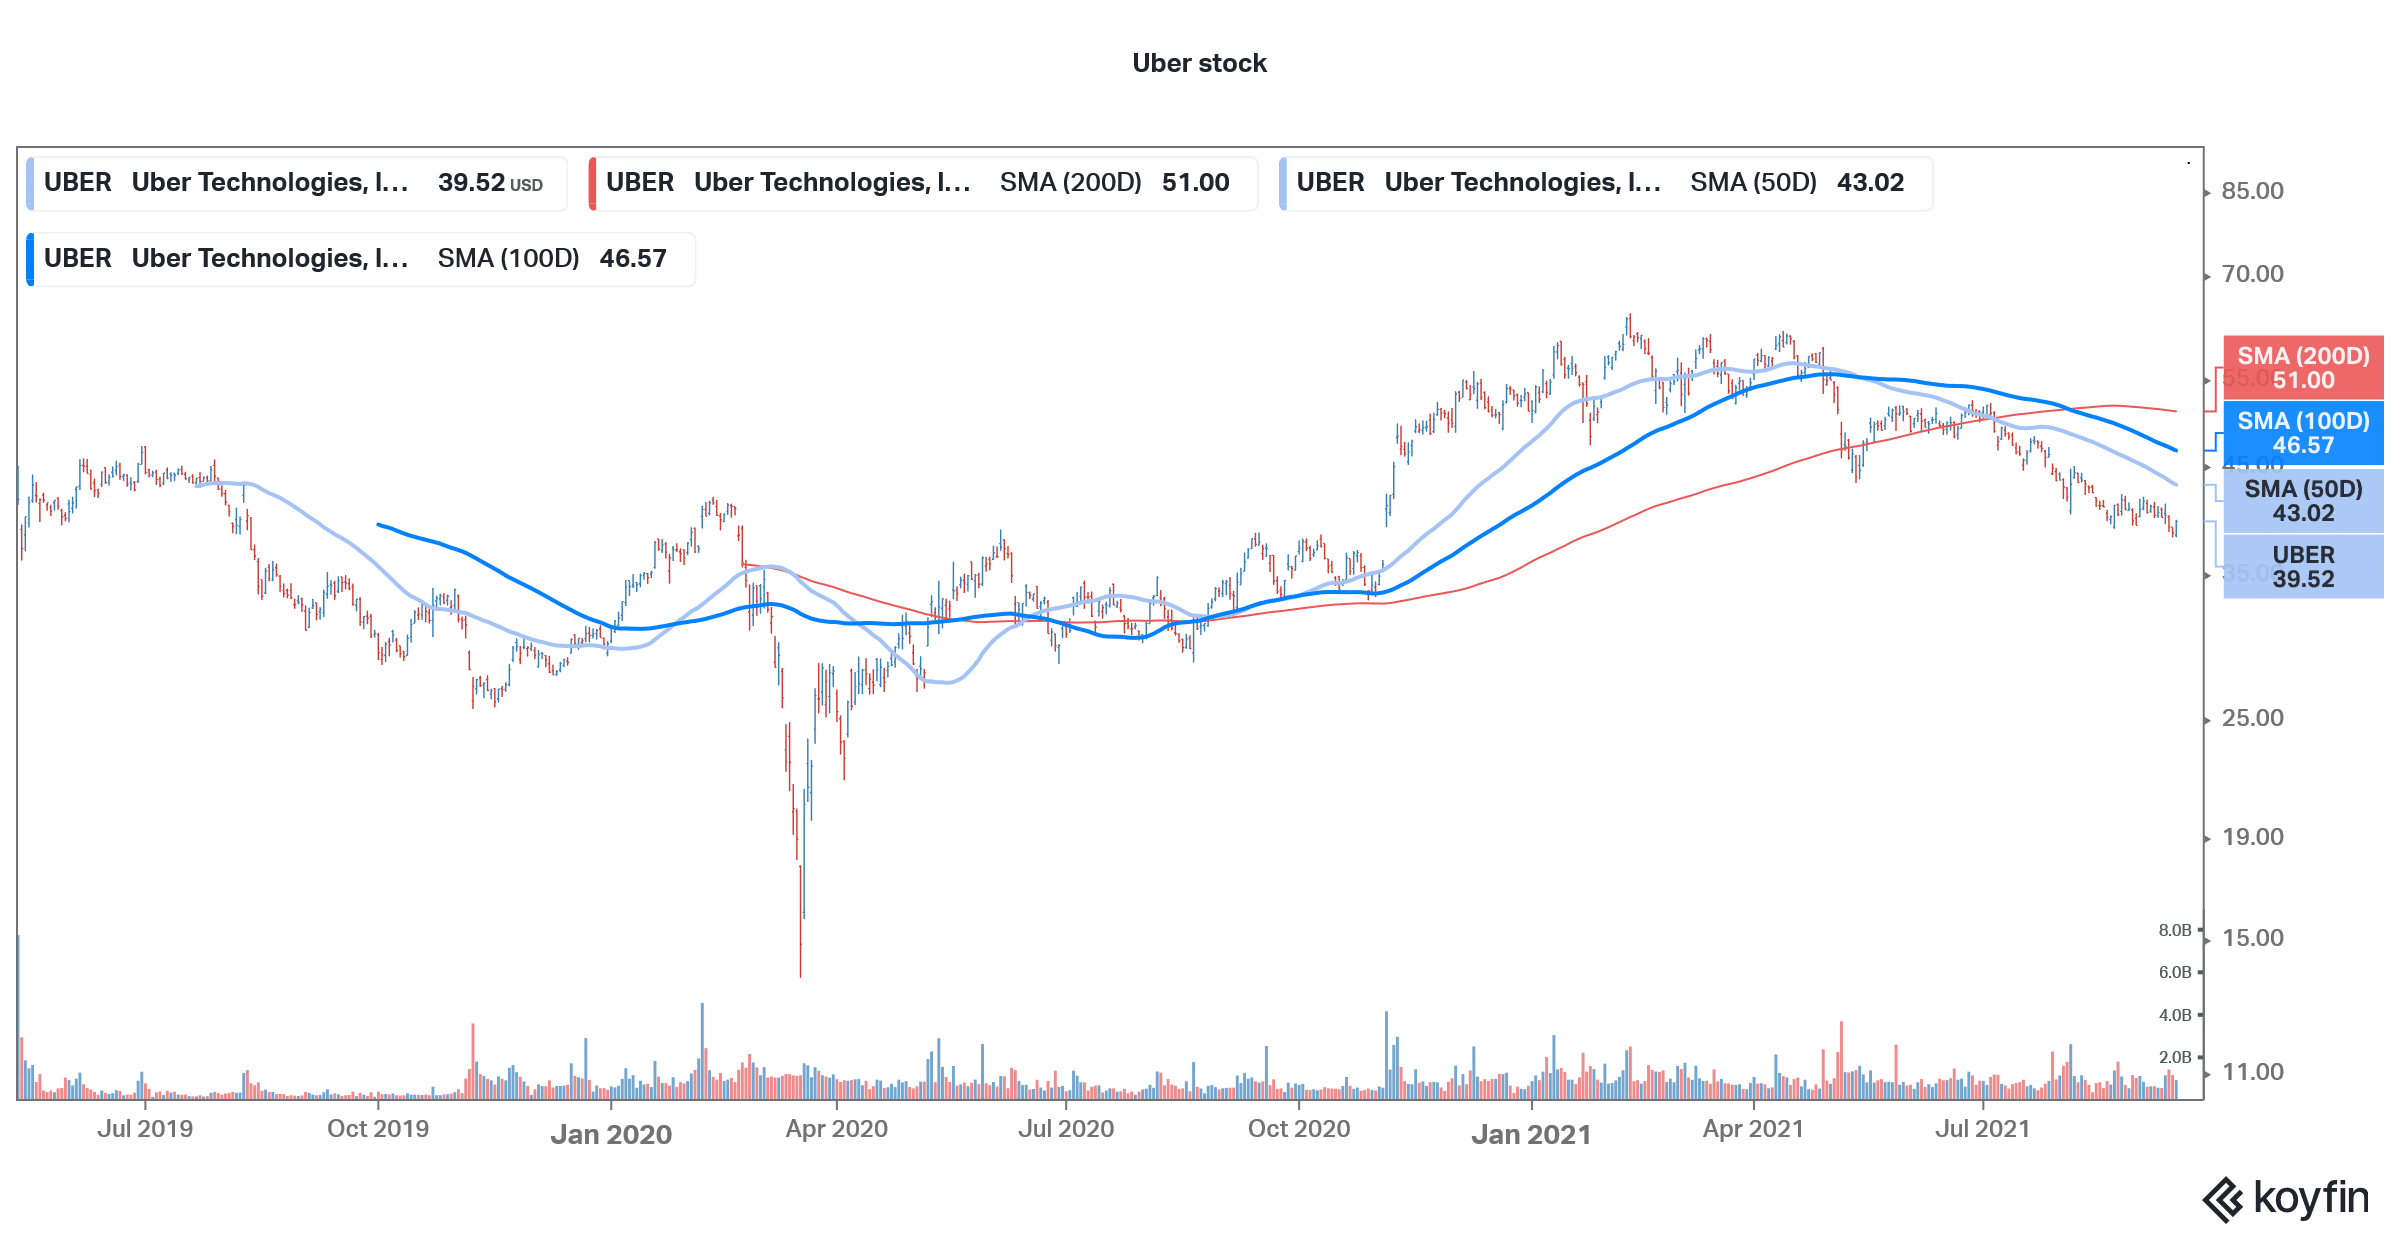Click the 25.00 price axis label
2400x1240 pixels.
pos(2252,718)
